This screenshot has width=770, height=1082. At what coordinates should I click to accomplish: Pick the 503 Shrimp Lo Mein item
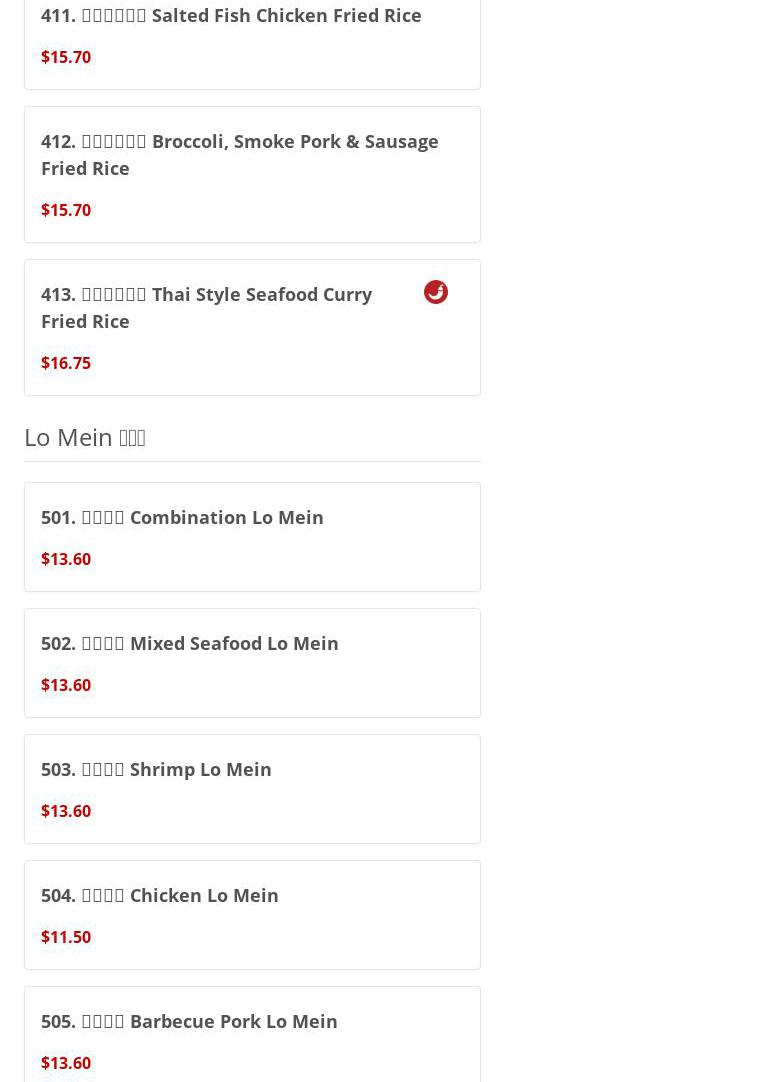click(156, 770)
